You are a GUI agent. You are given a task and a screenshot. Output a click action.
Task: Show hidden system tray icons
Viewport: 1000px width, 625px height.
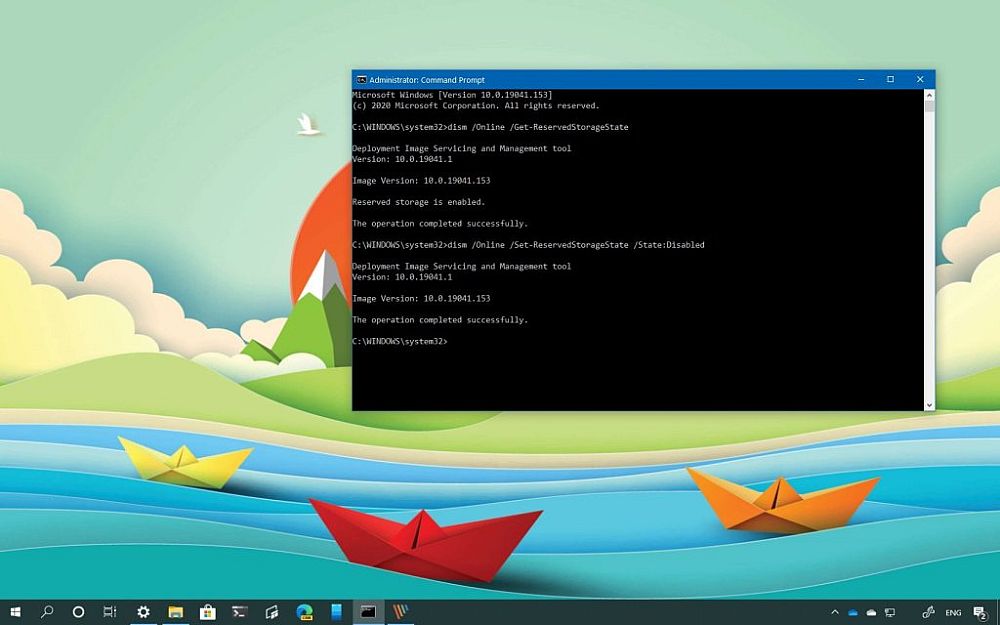(x=835, y=613)
